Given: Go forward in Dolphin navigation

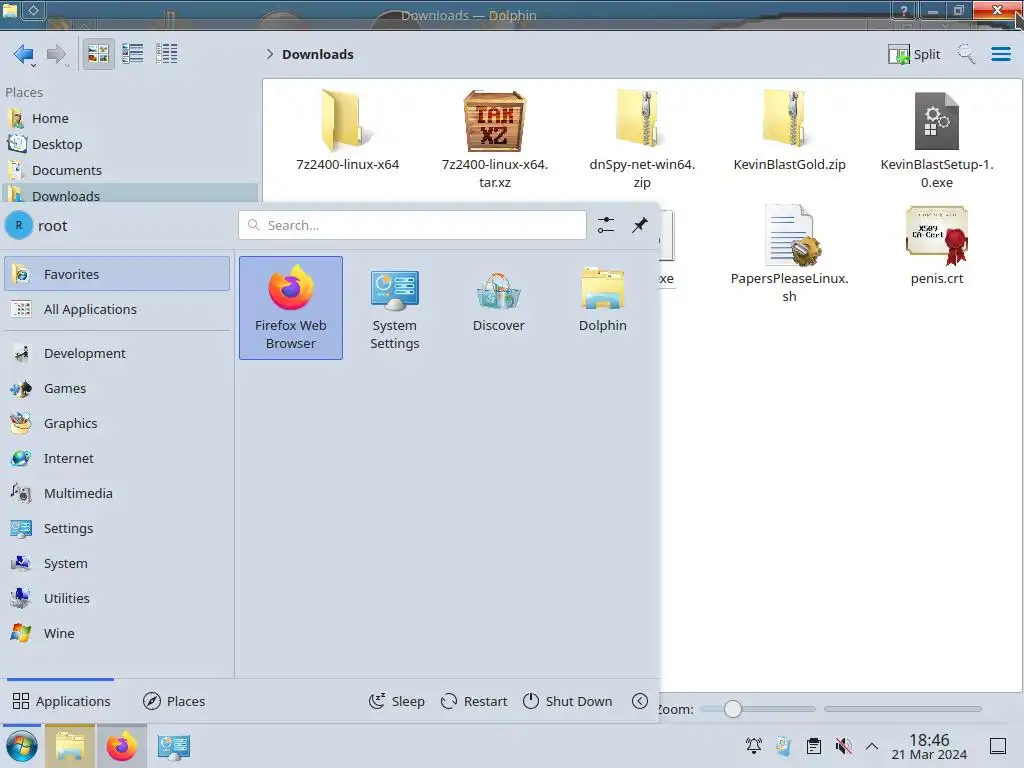Looking at the screenshot, I should [x=57, y=54].
